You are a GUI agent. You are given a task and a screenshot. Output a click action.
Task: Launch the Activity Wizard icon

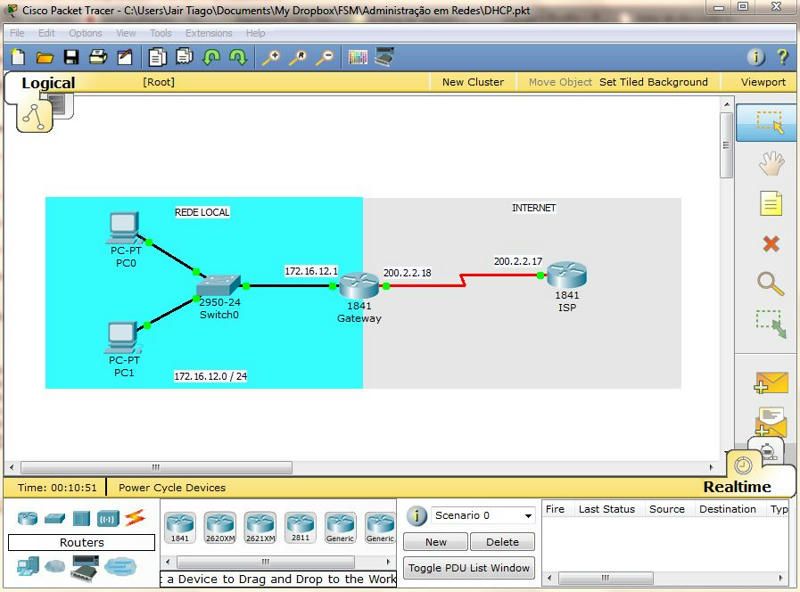click(x=124, y=57)
